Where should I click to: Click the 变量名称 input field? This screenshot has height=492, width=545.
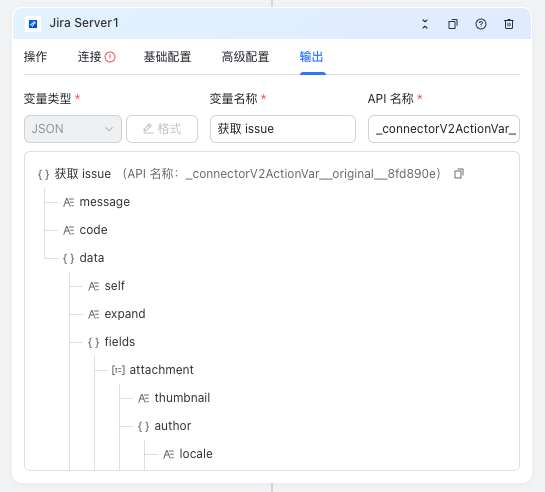click(x=283, y=129)
